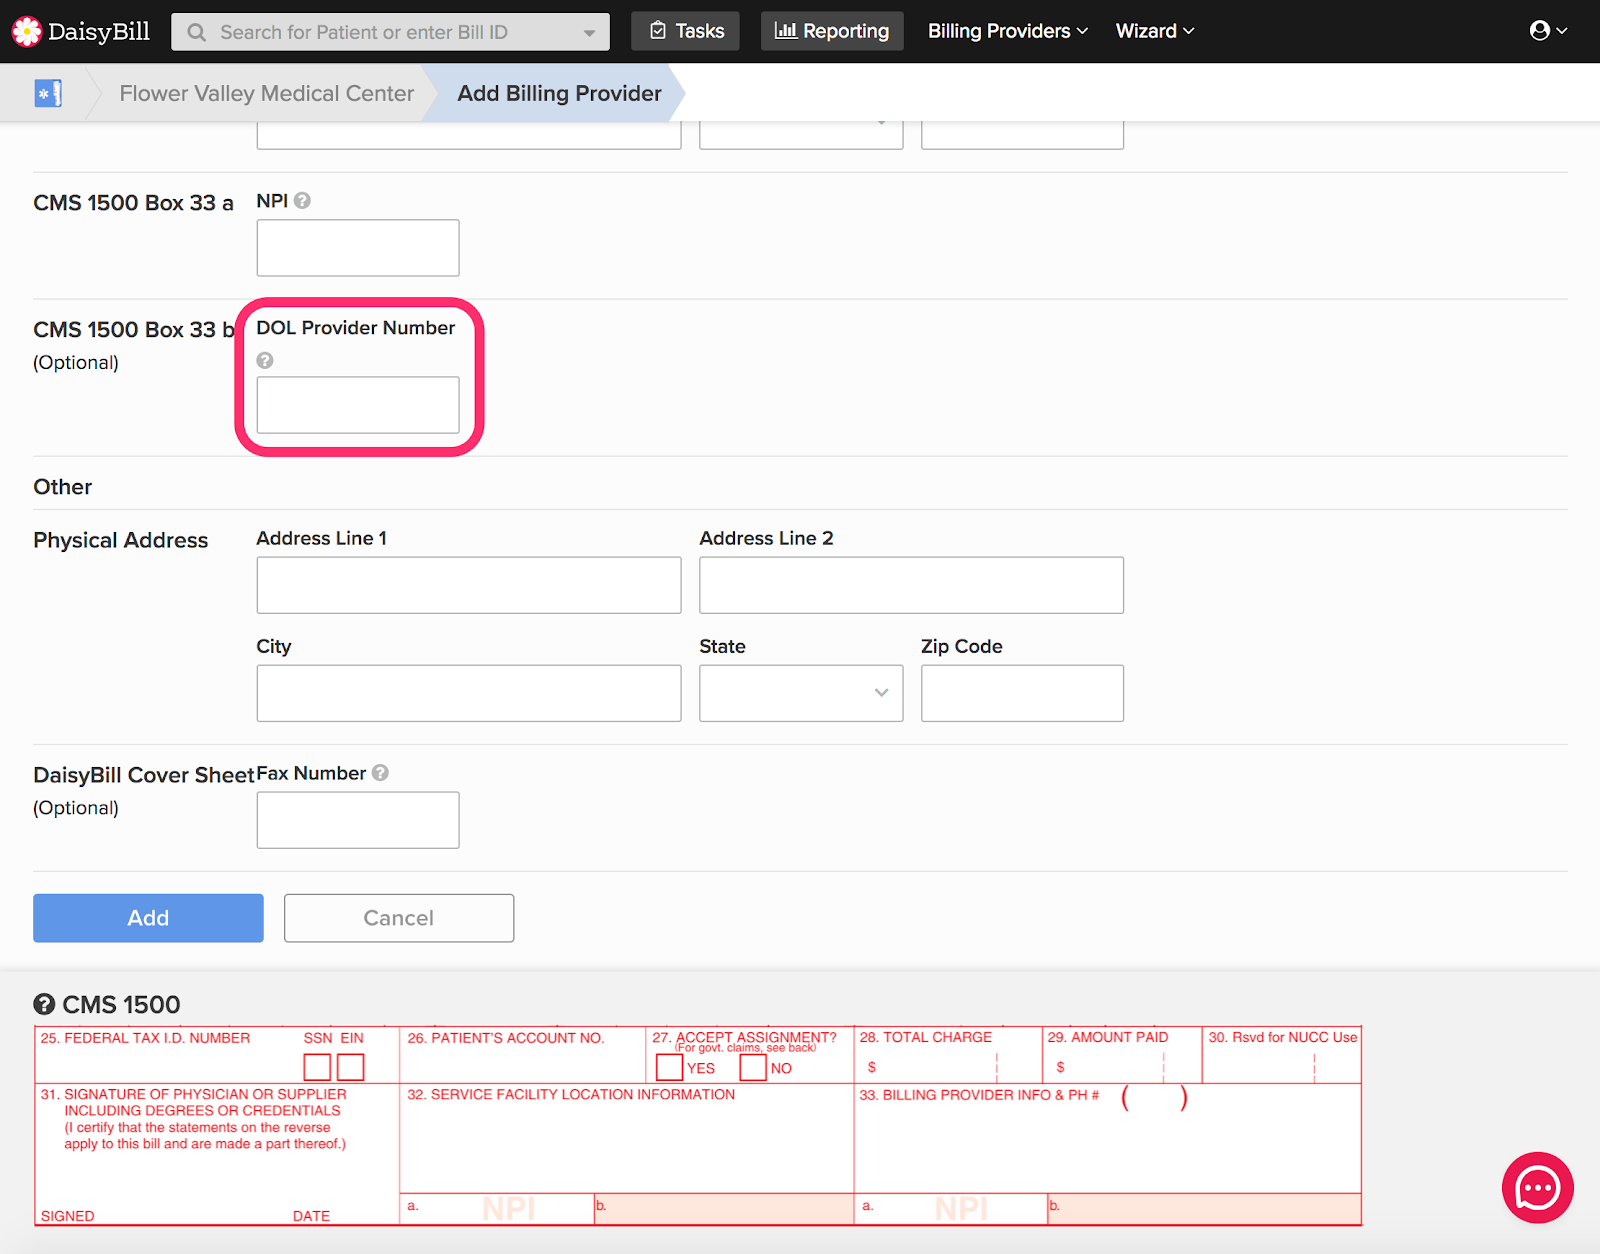Click the Fax Number input field
The width and height of the screenshot is (1600, 1254).
coord(358,820)
